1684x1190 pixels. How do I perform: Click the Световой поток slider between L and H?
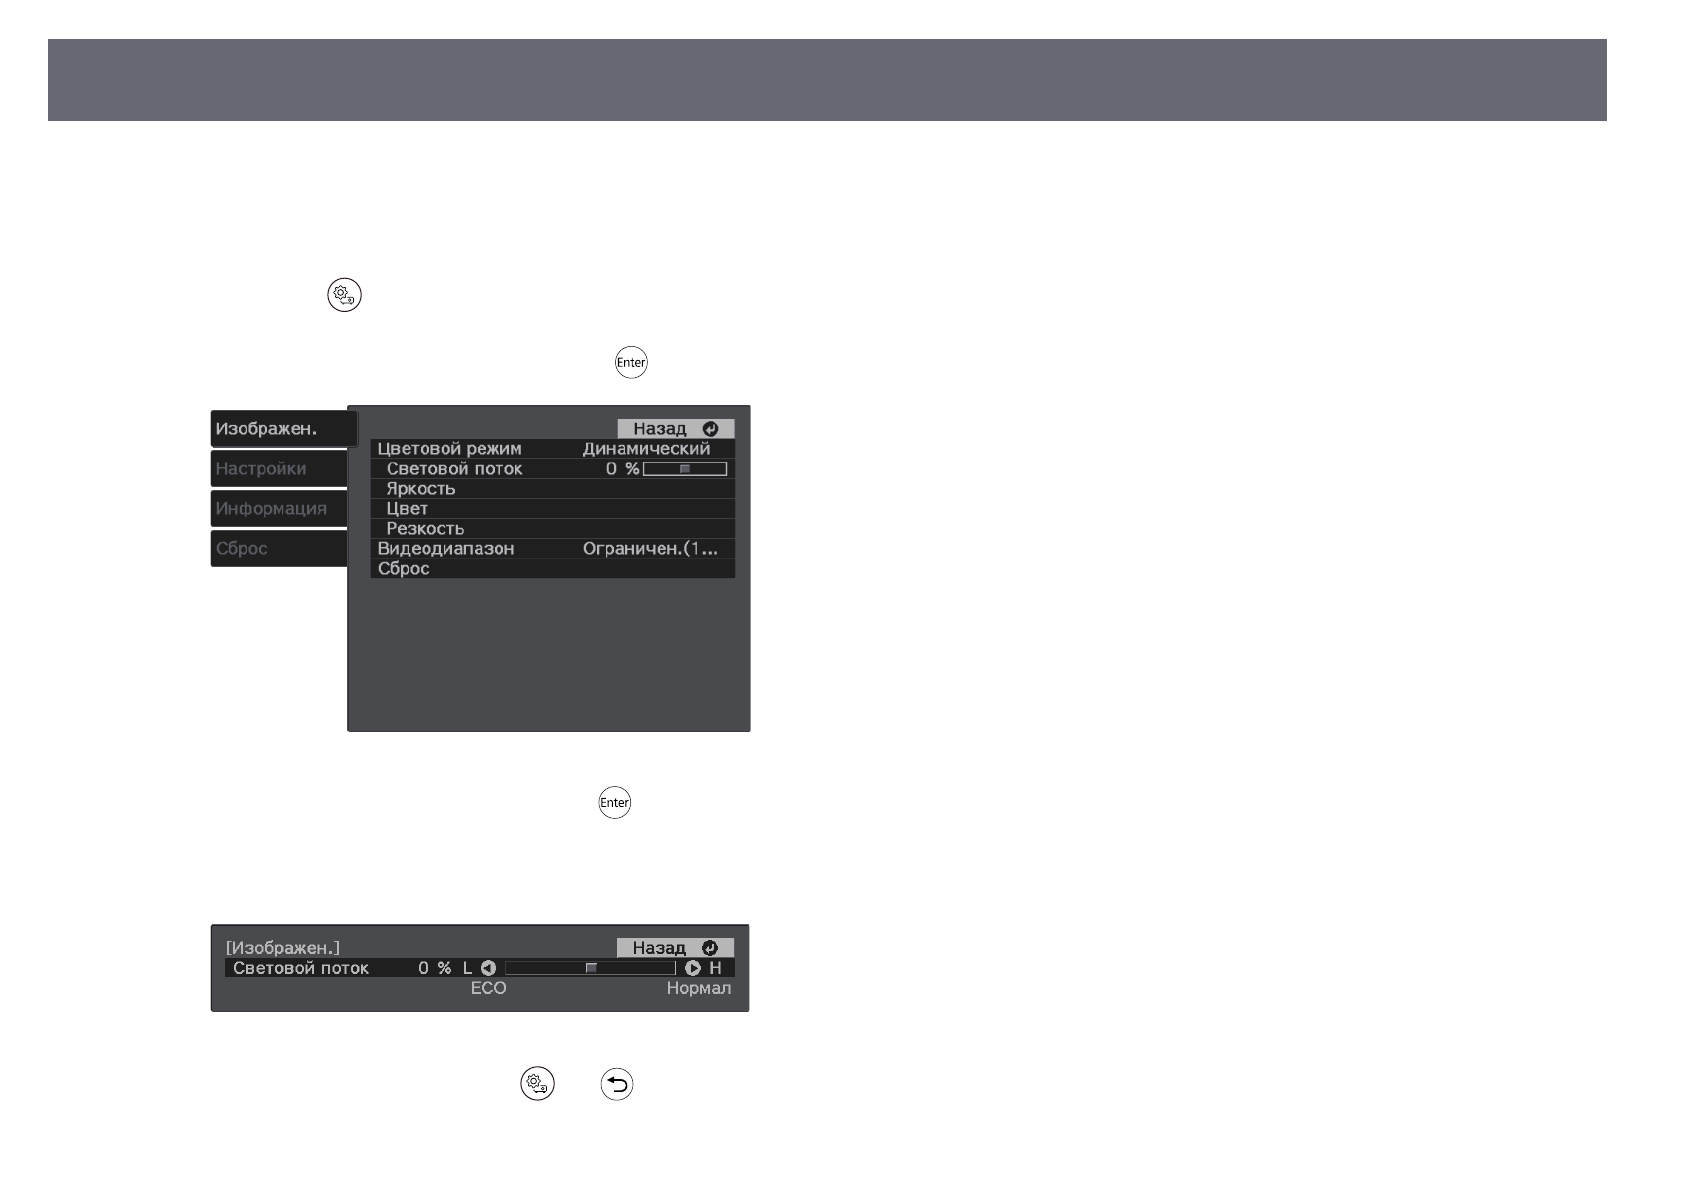click(x=590, y=968)
